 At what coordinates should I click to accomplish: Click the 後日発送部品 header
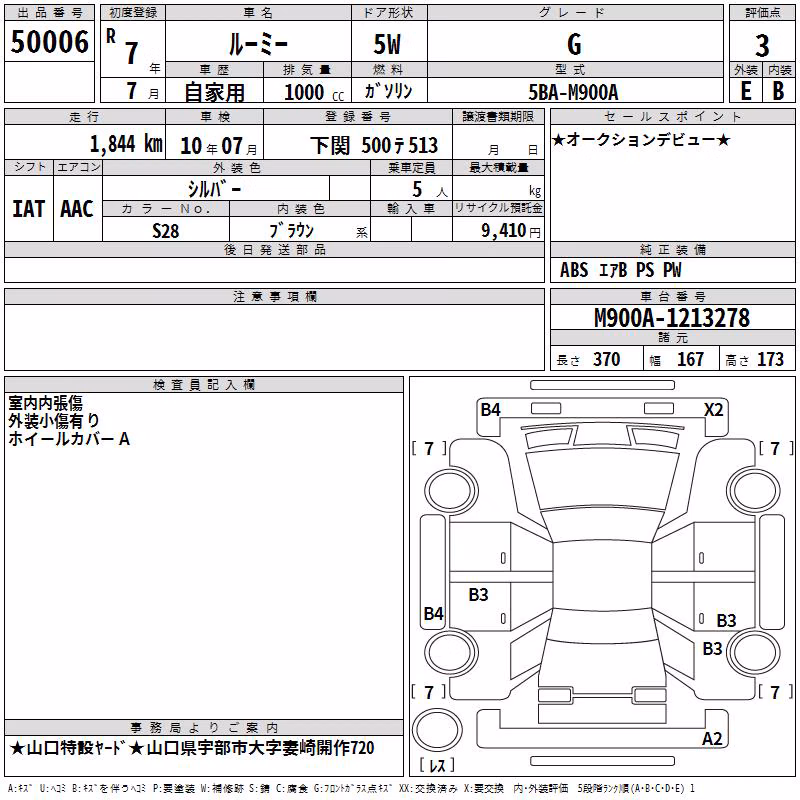pos(274,249)
